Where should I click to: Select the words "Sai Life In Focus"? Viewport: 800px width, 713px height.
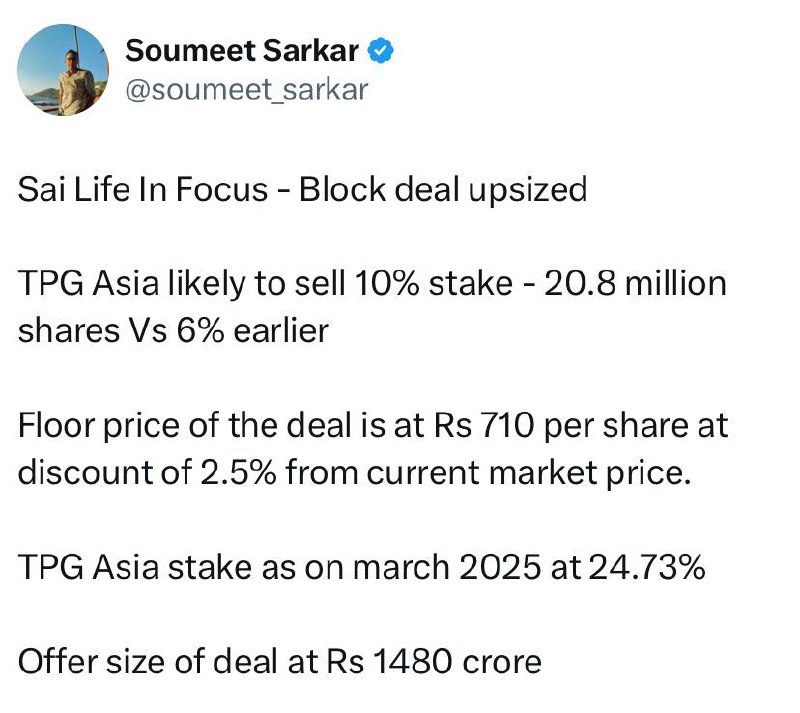coord(143,189)
